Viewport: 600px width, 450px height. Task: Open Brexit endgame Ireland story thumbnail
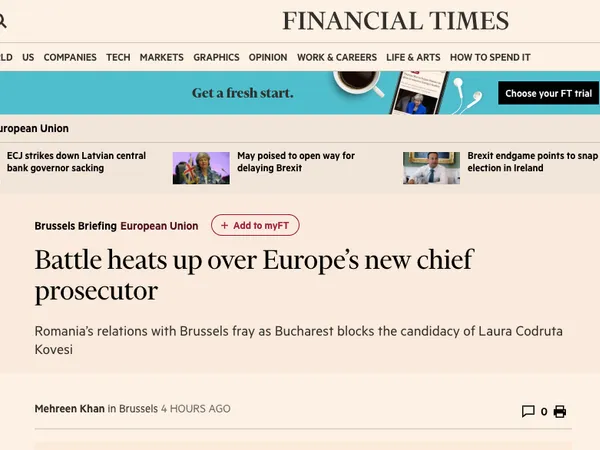point(431,168)
